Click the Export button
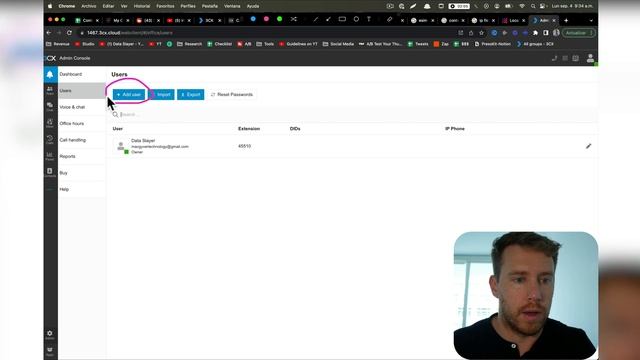This screenshot has height=360, width=640. tap(191, 95)
